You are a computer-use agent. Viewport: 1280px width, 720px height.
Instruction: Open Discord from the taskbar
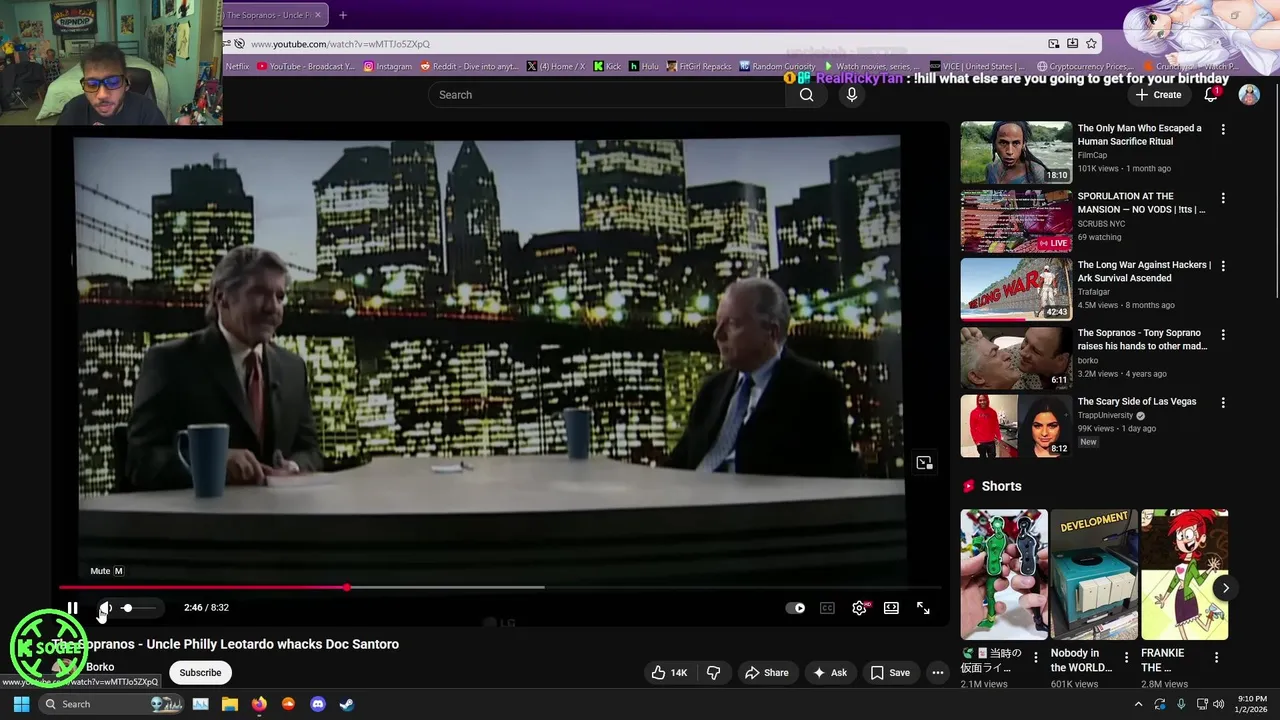[x=318, y=704]
